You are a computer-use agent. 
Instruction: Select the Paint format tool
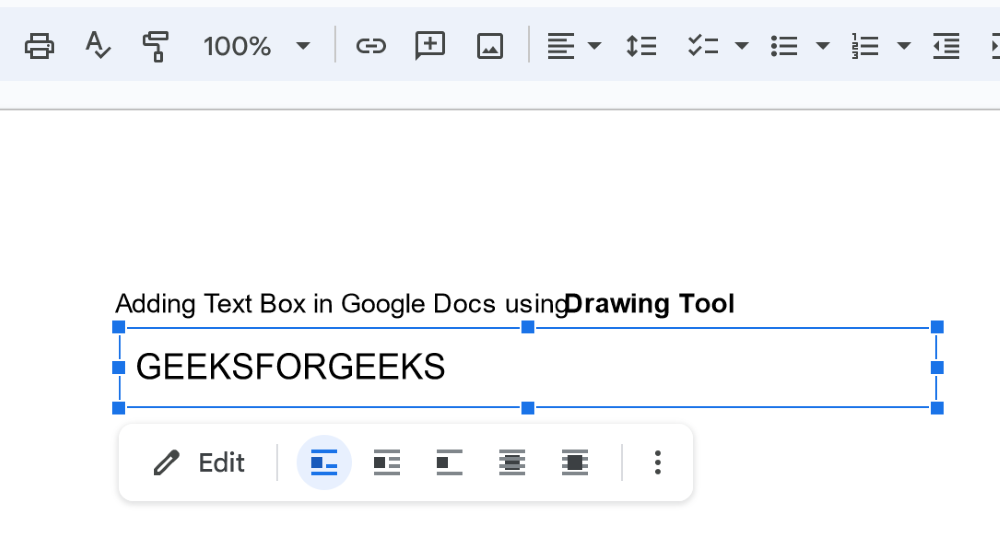[x=156, y=47]
